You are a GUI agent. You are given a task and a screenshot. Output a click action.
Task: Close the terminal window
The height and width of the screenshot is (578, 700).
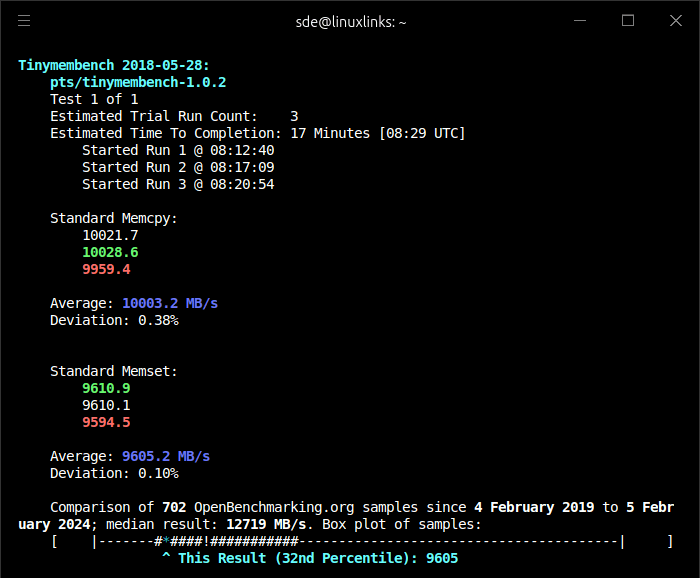tap(676, 21)
